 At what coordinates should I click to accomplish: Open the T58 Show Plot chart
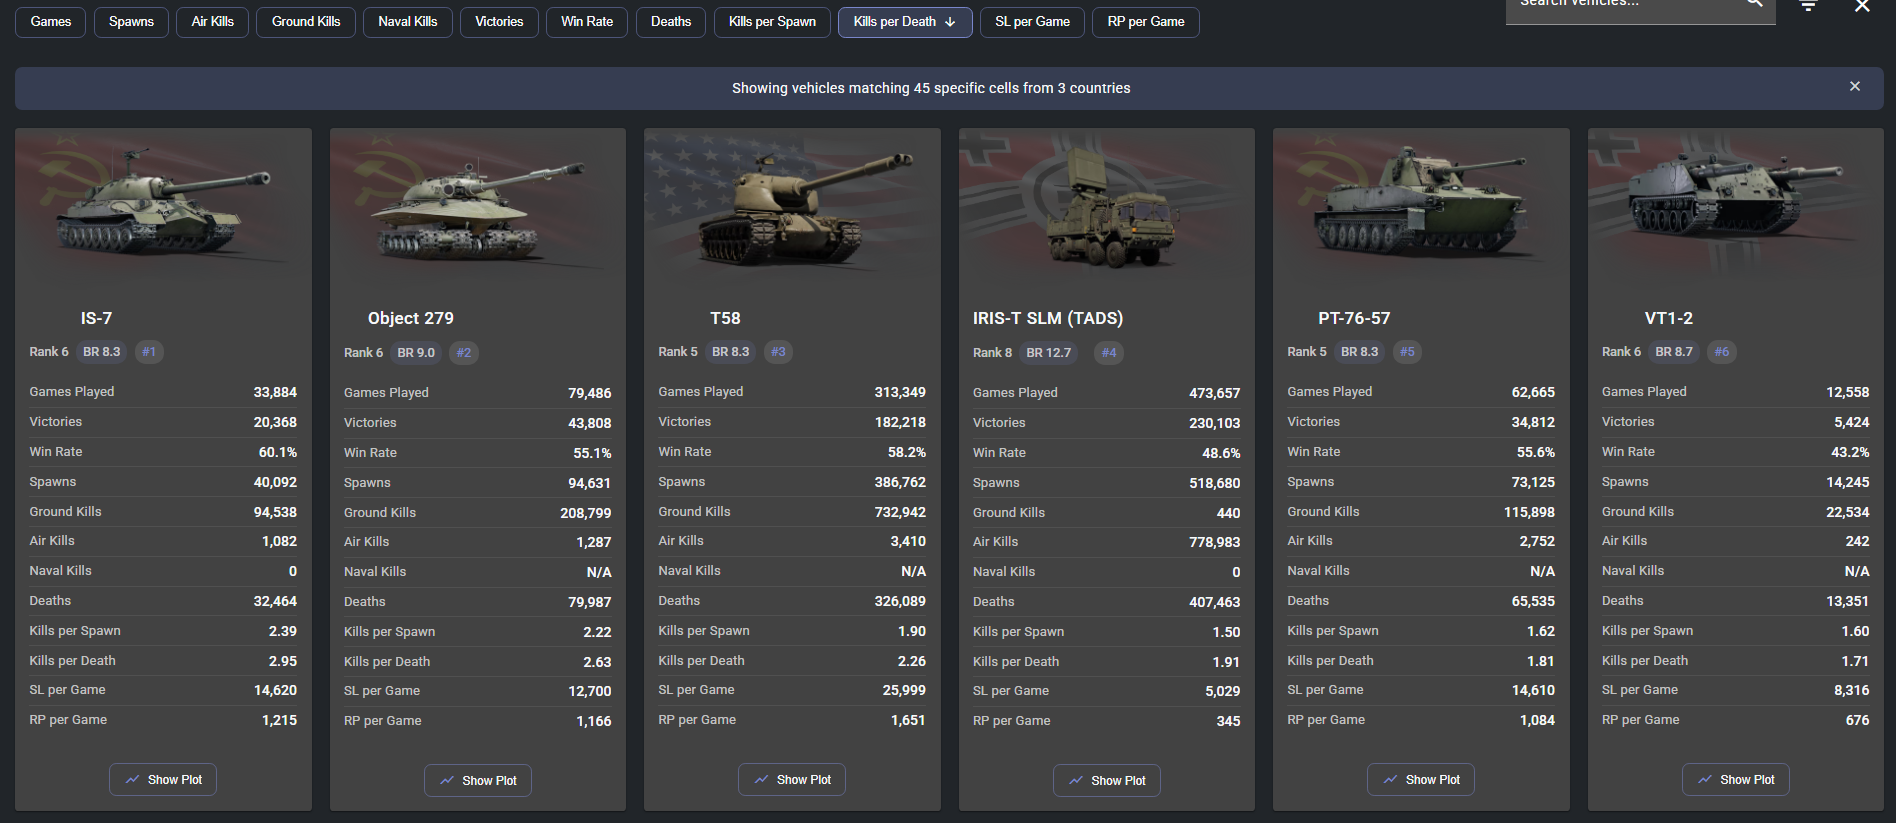click(x=792, y=780)
